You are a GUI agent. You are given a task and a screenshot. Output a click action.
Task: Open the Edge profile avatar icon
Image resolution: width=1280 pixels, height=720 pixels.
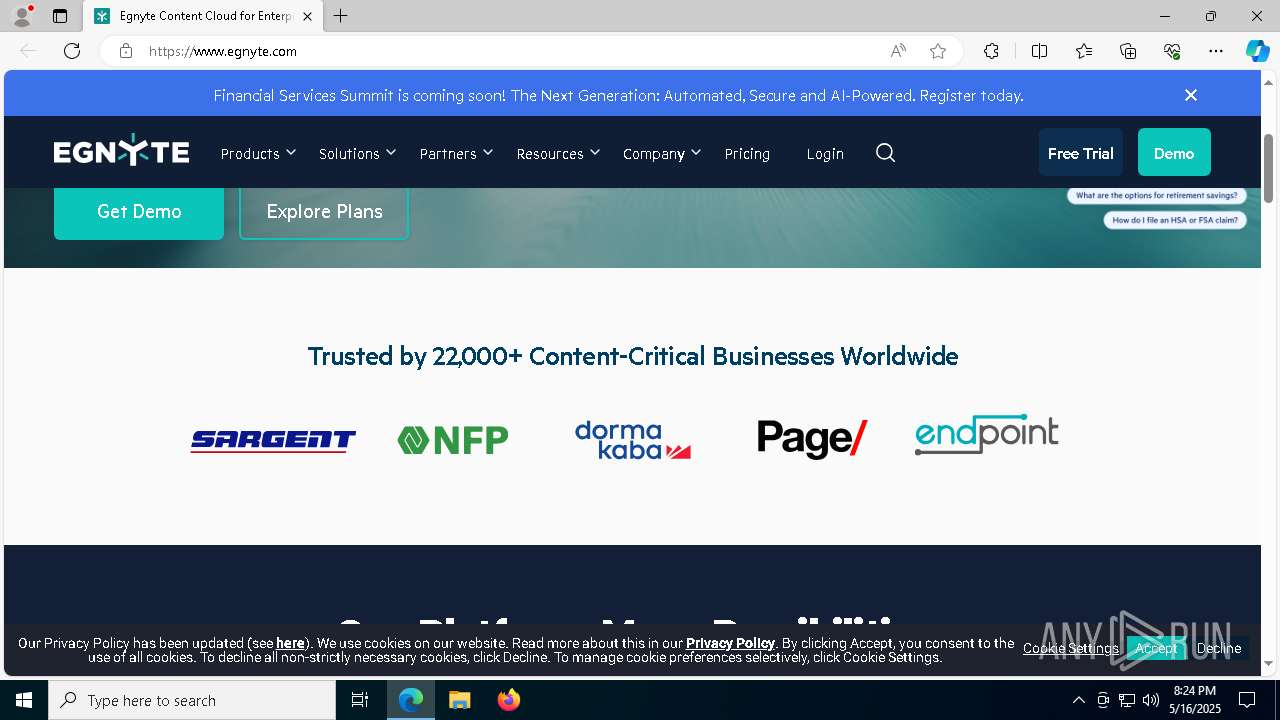click(x=21, y=16)
